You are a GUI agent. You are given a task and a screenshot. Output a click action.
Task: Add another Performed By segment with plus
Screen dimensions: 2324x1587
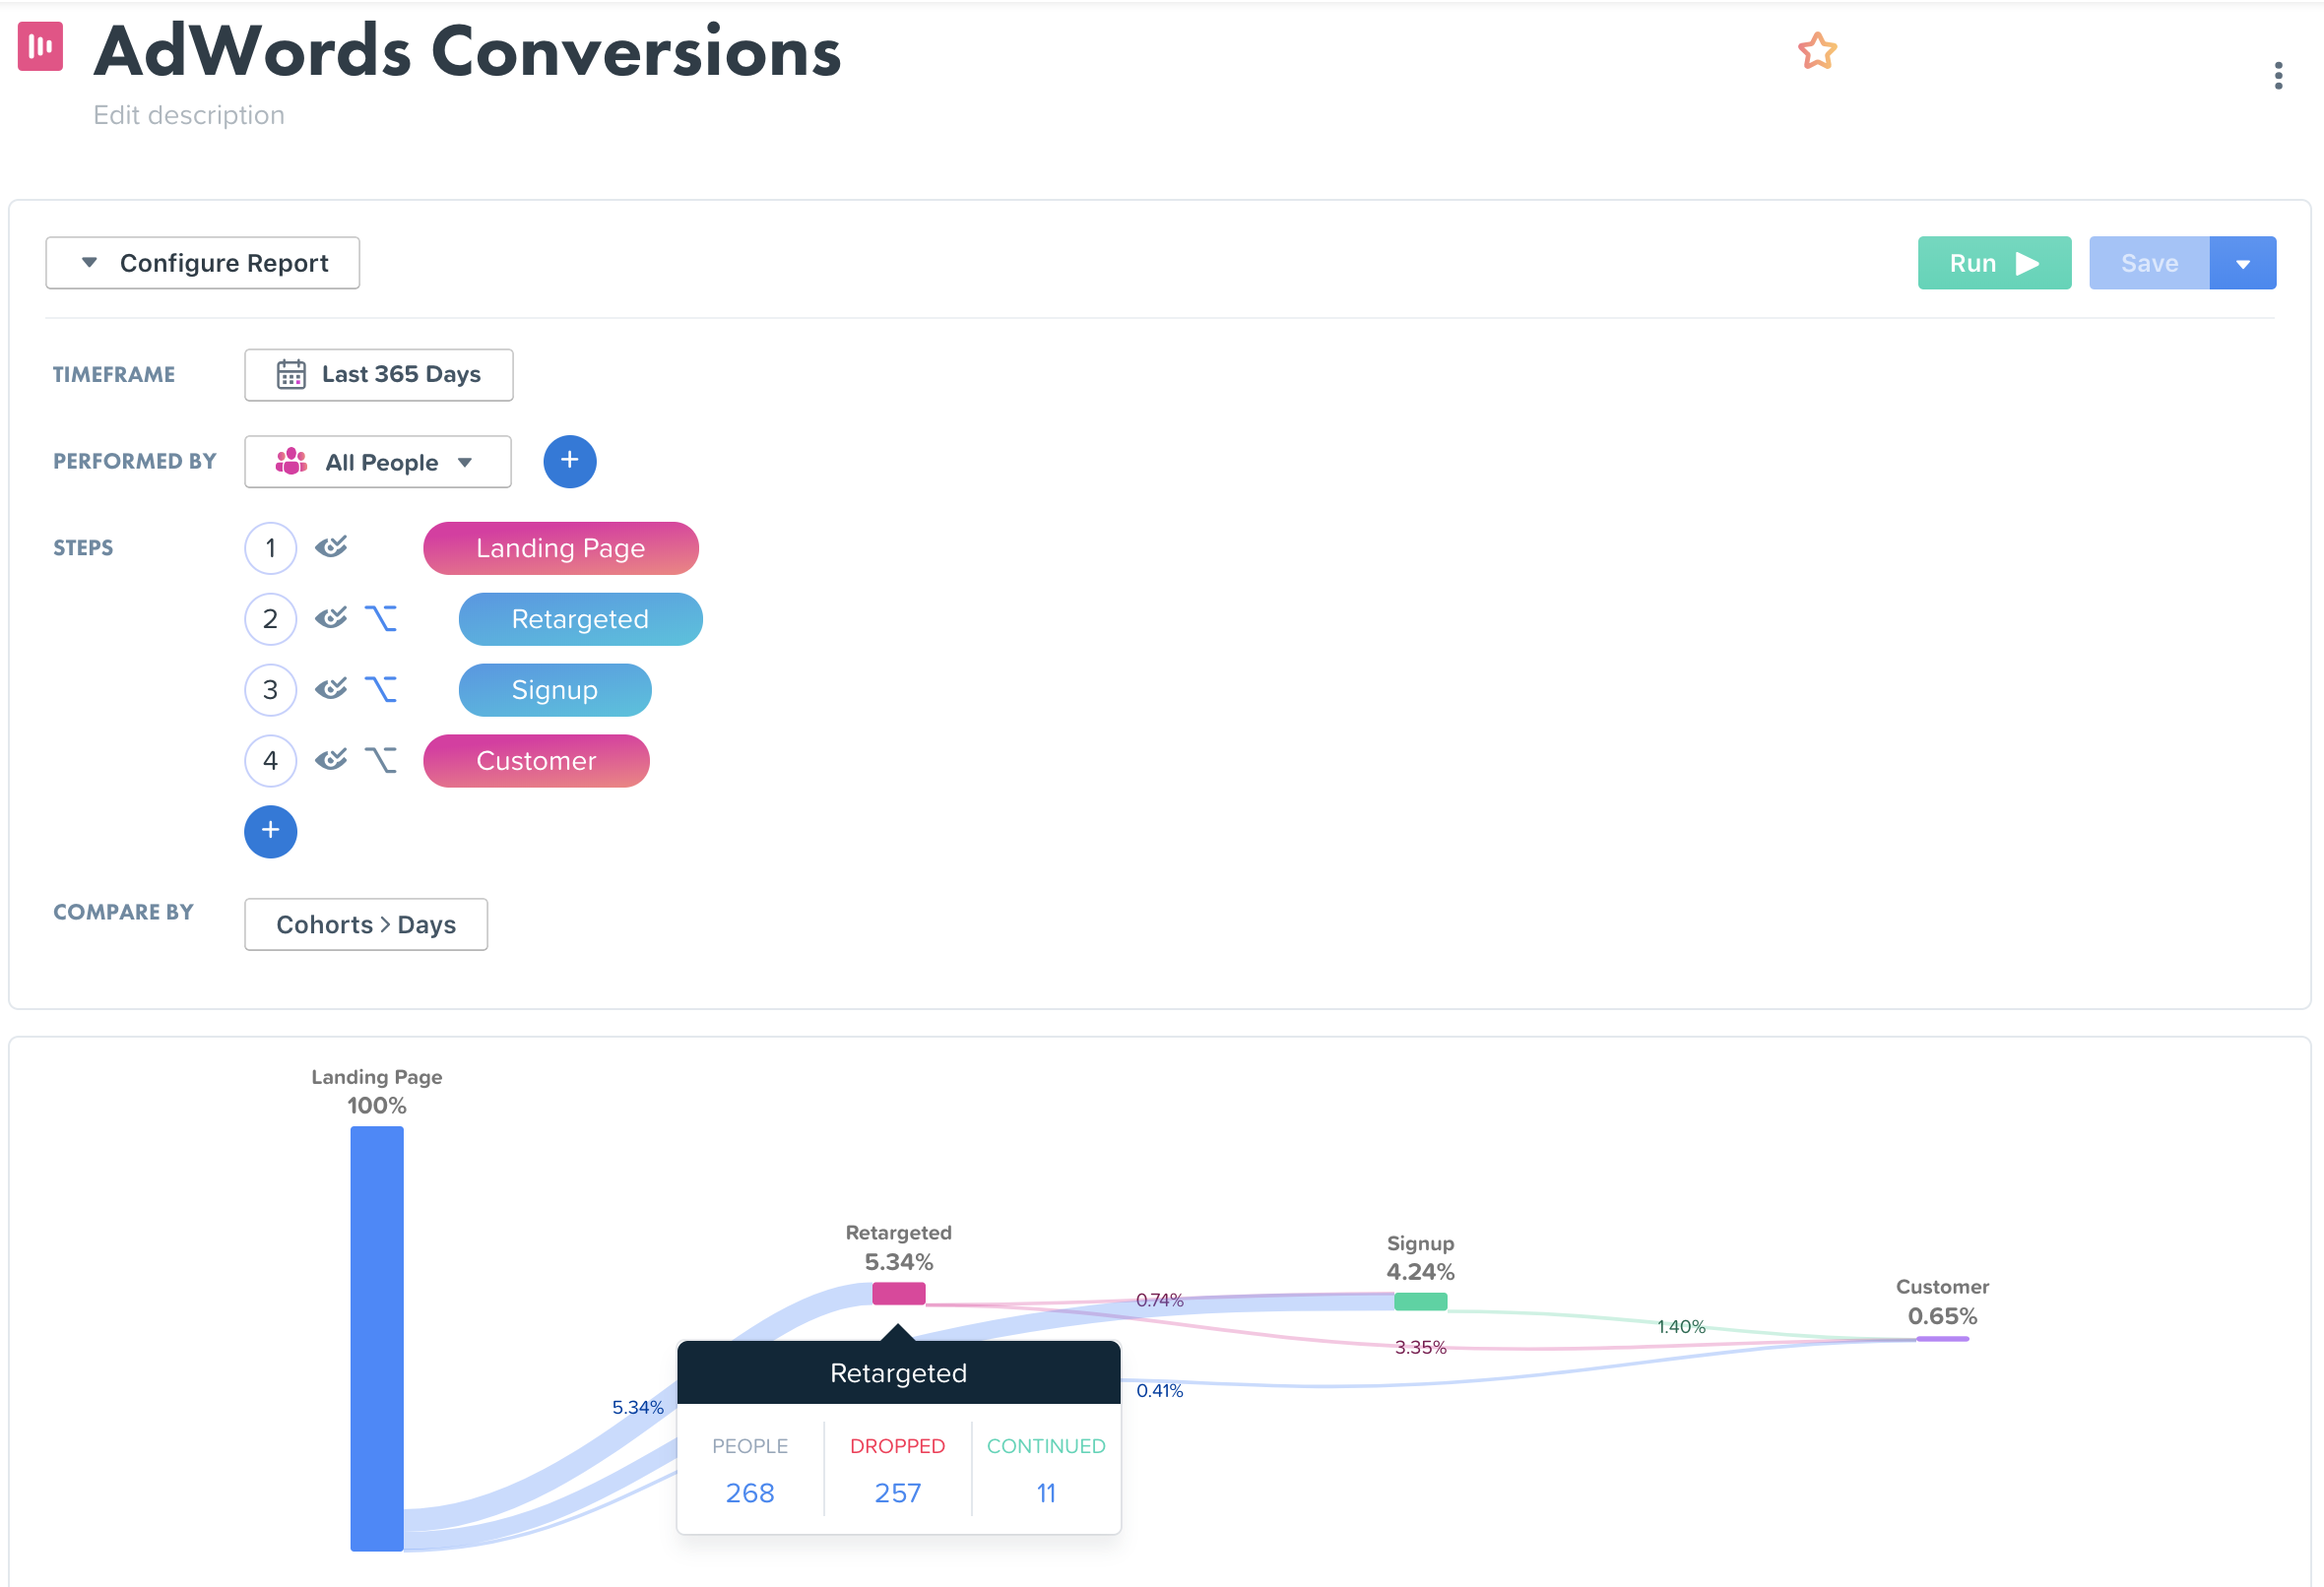570,461
